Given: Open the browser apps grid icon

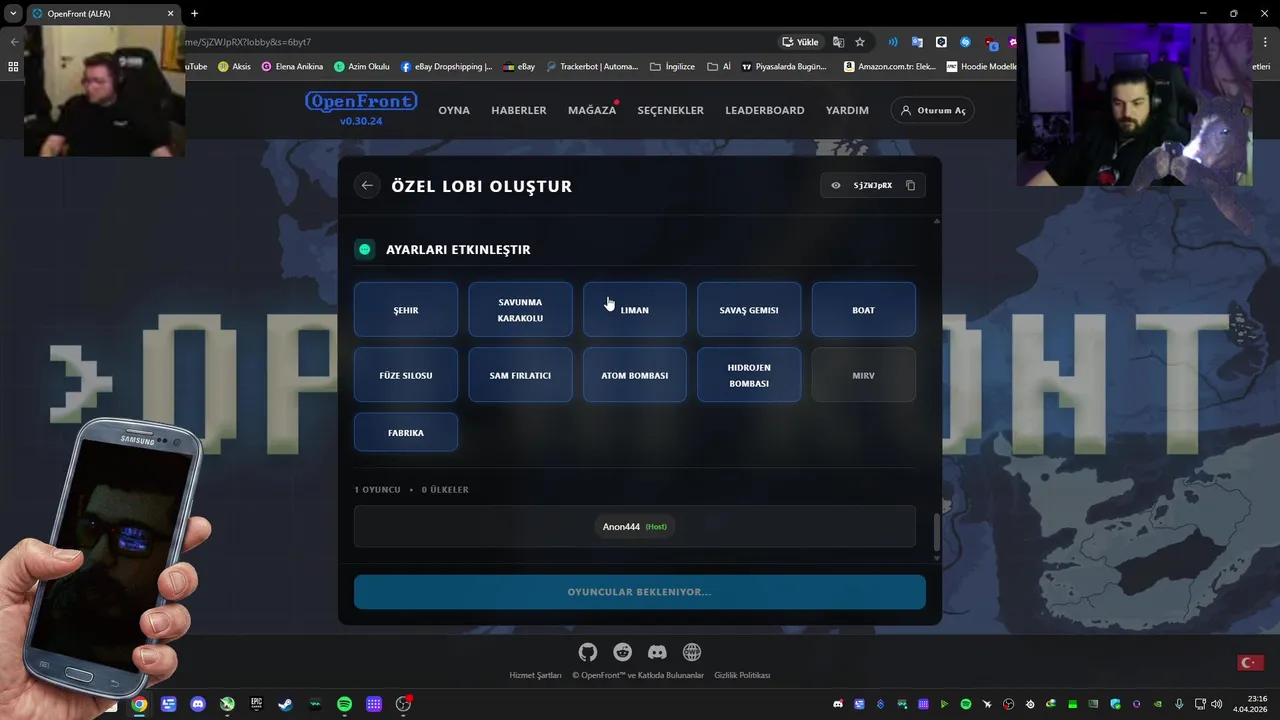Looking at the screenshot, I should tap(13, 67).
